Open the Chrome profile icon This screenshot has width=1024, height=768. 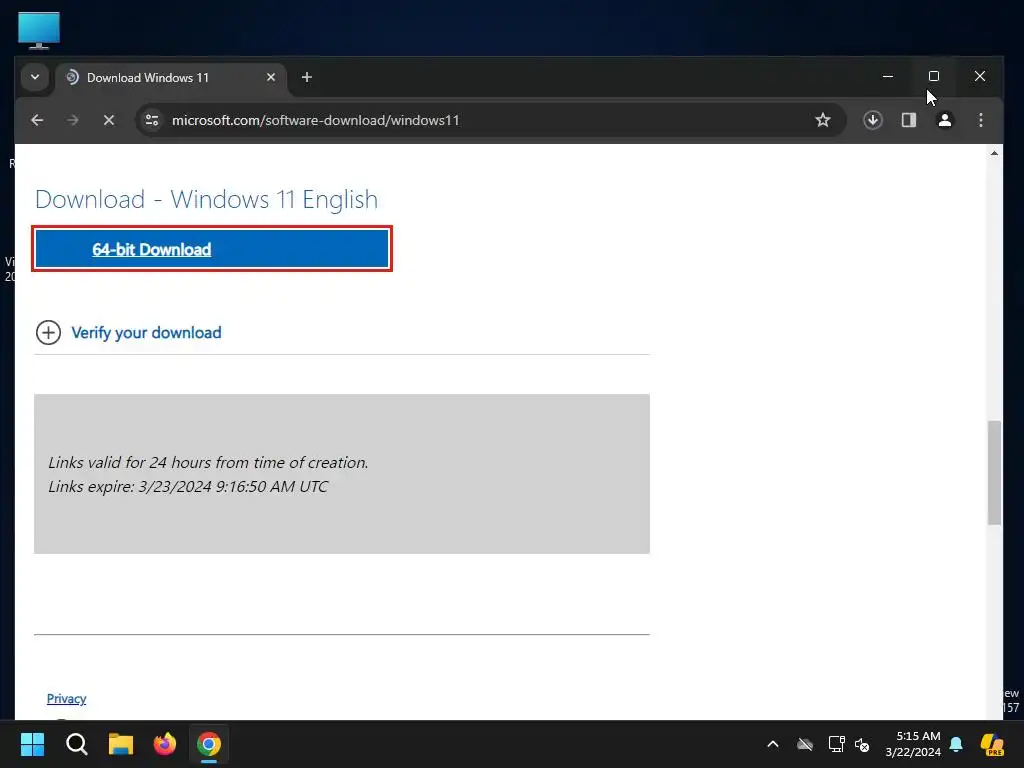click(x=944, y=120)
